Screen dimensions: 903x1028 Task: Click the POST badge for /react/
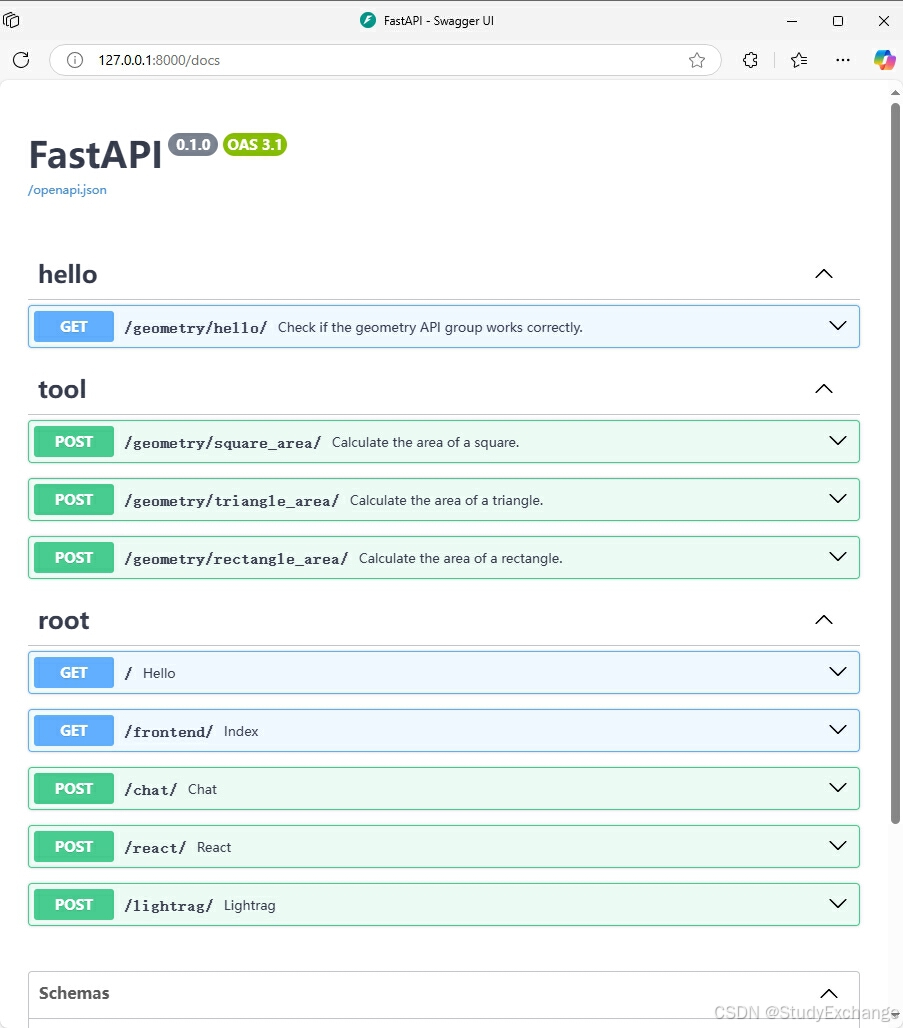coord(73,846)
